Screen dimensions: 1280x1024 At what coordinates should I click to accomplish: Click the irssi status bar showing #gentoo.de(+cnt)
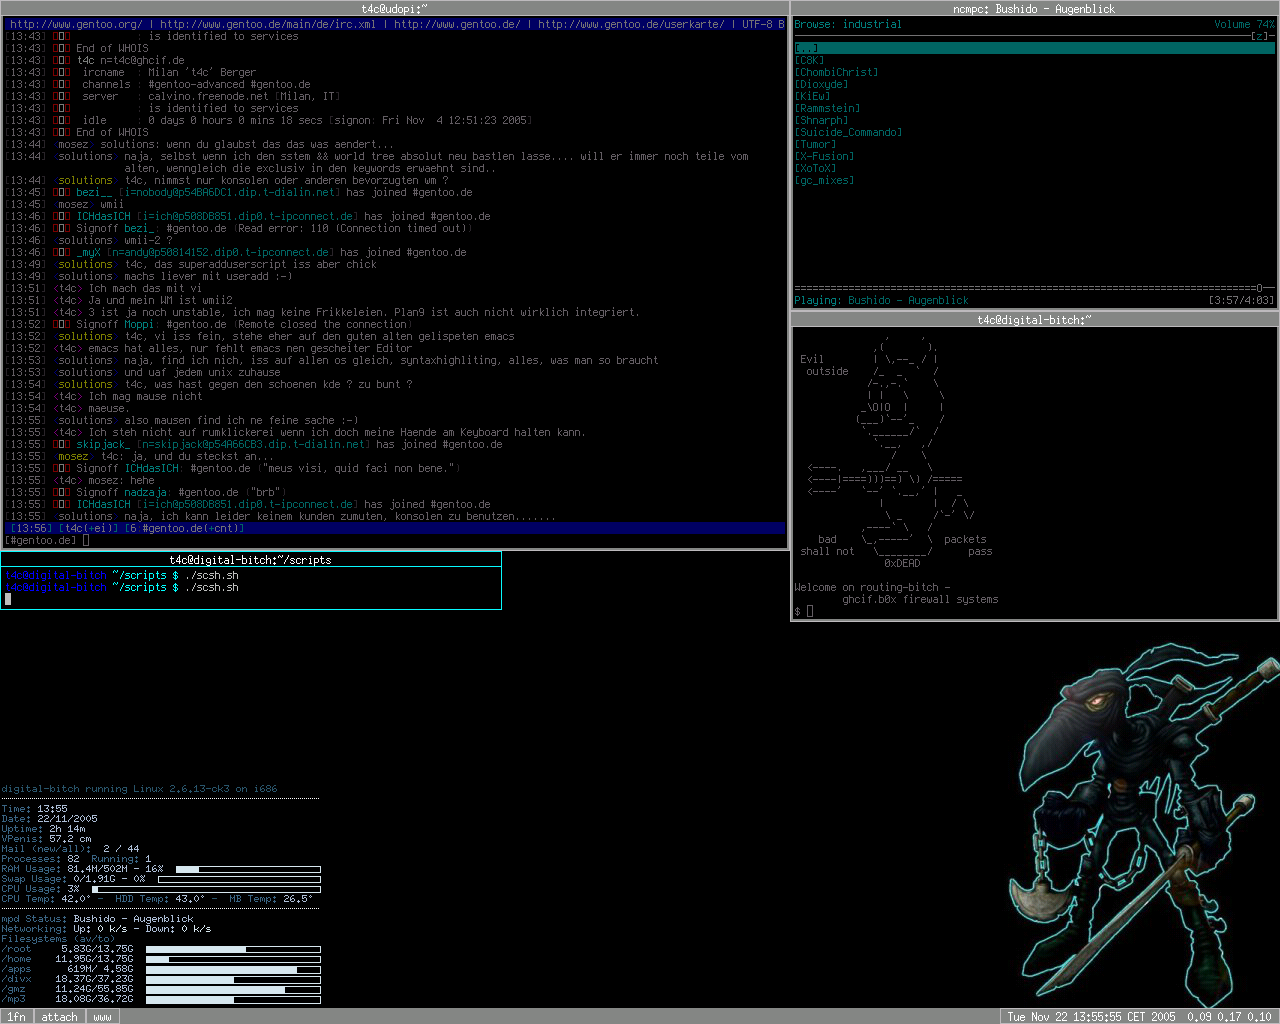point(394,528)
